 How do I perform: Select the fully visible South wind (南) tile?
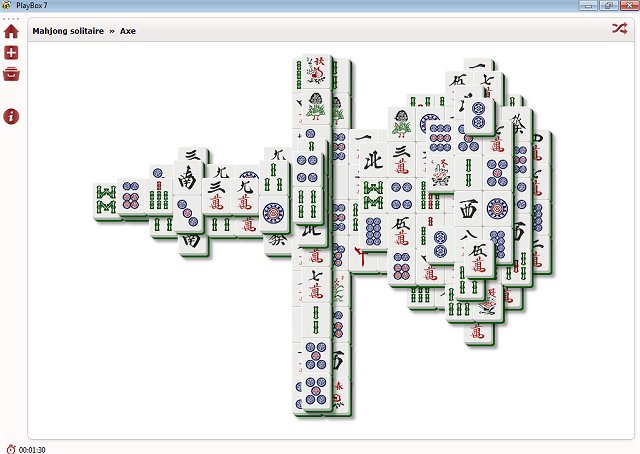click(x=188, y=178)
